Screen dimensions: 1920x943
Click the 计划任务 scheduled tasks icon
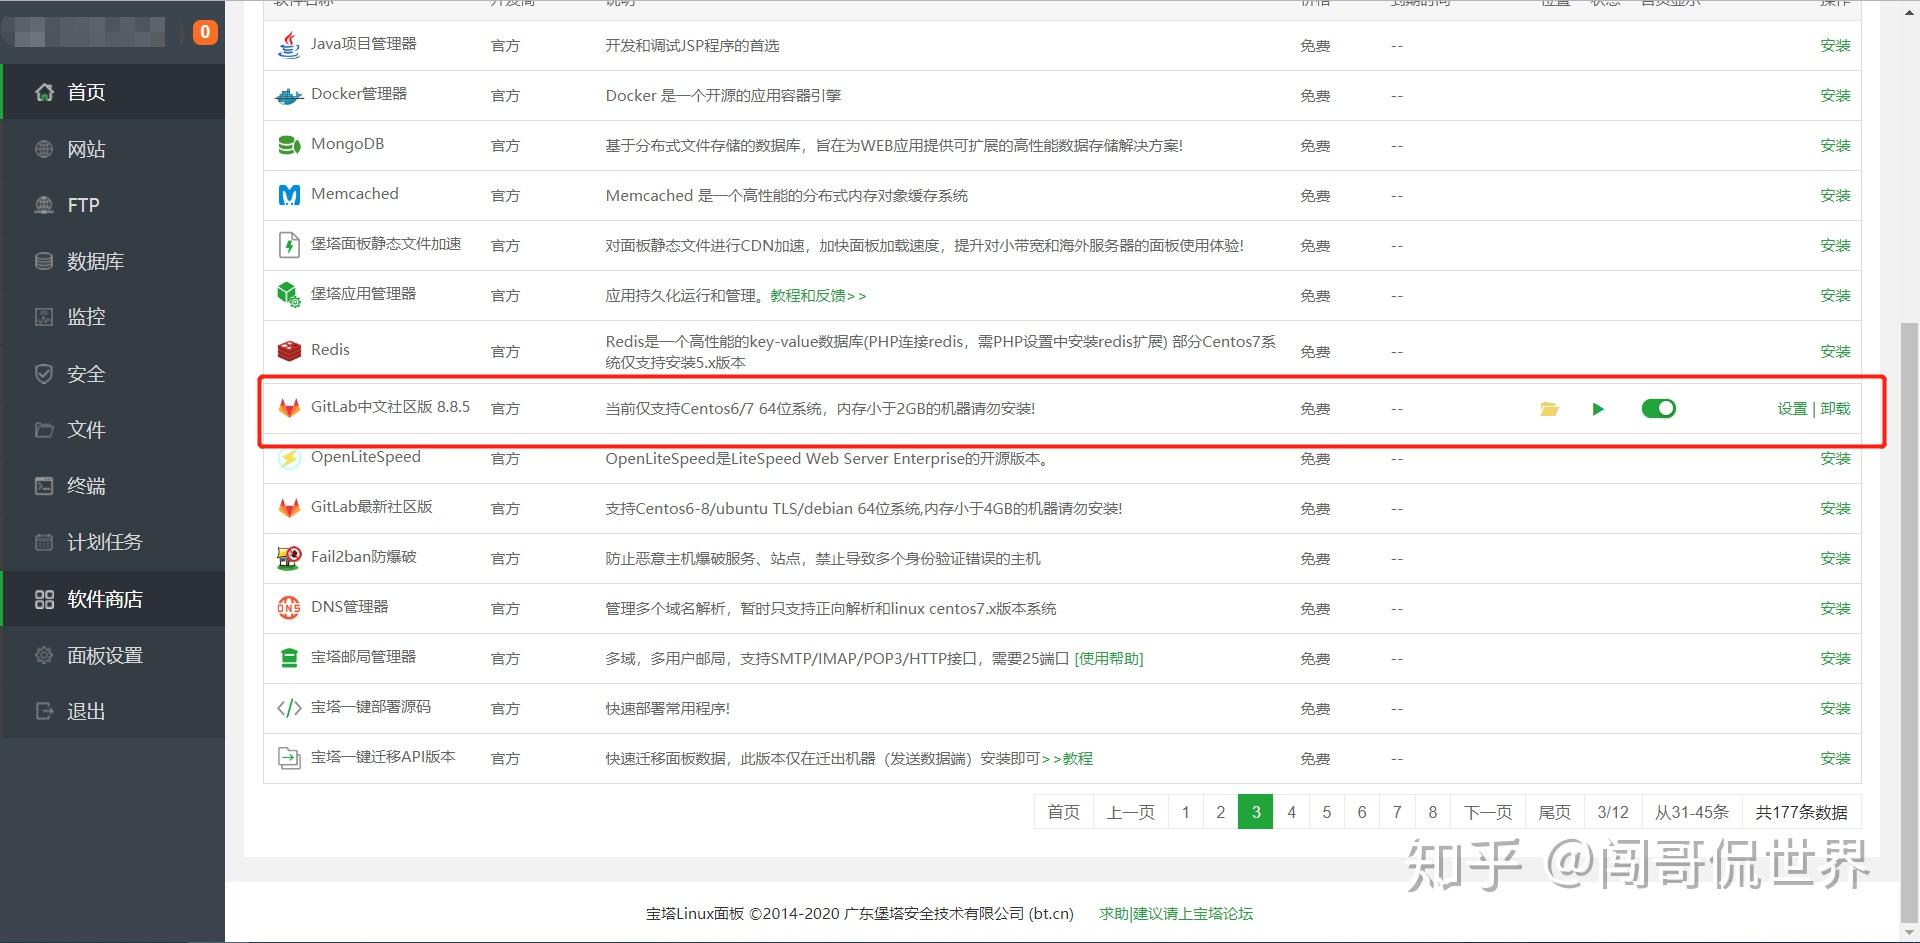44,542
